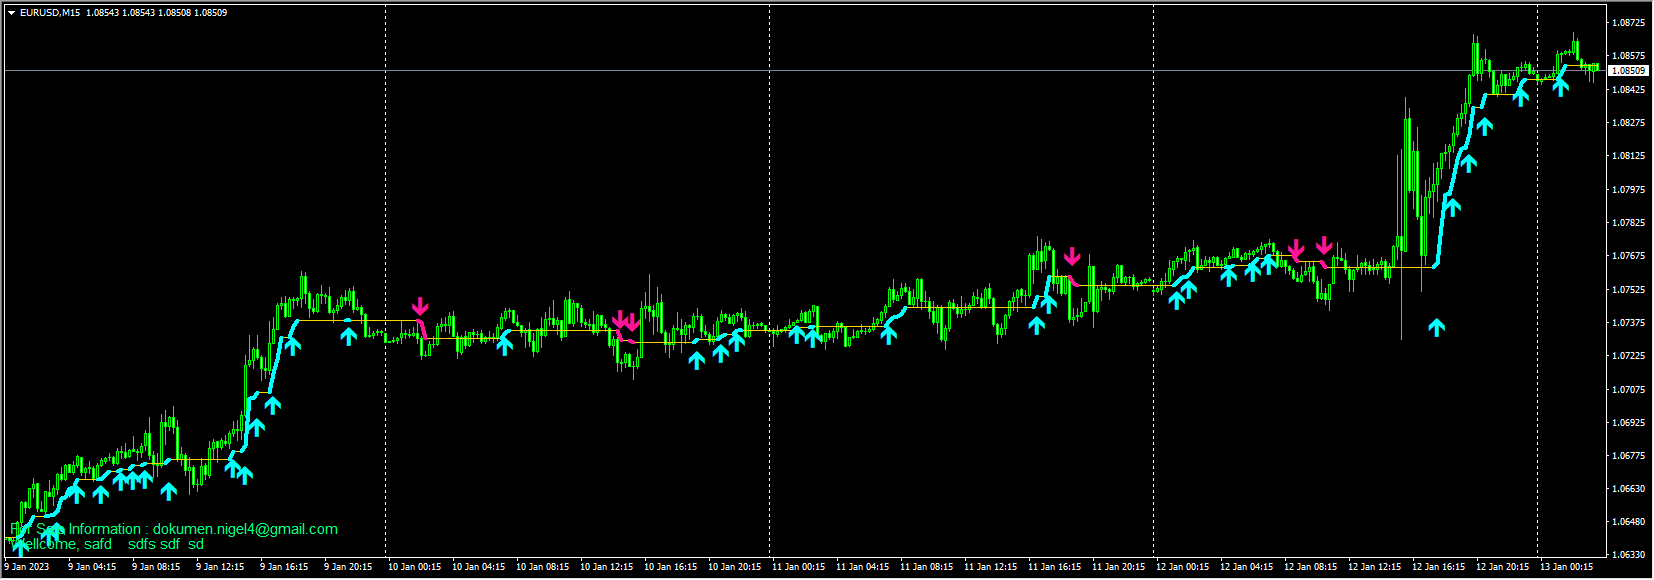Viewport: 1654px width, 580px height.
Task: Click the 10 Jan 00:15 time label
Action: click(x=414, y=567)
